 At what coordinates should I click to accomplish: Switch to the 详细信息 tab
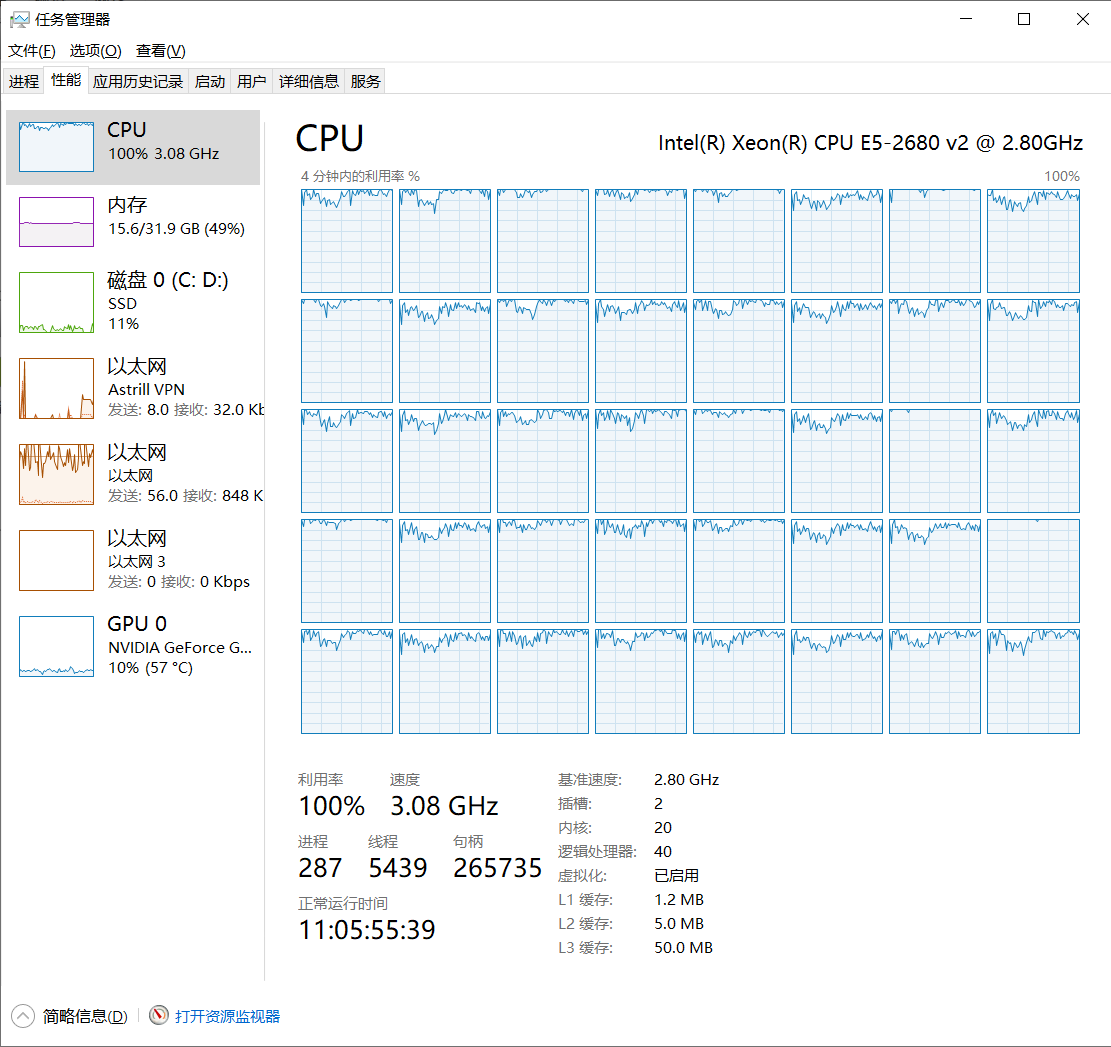point(309,81)
